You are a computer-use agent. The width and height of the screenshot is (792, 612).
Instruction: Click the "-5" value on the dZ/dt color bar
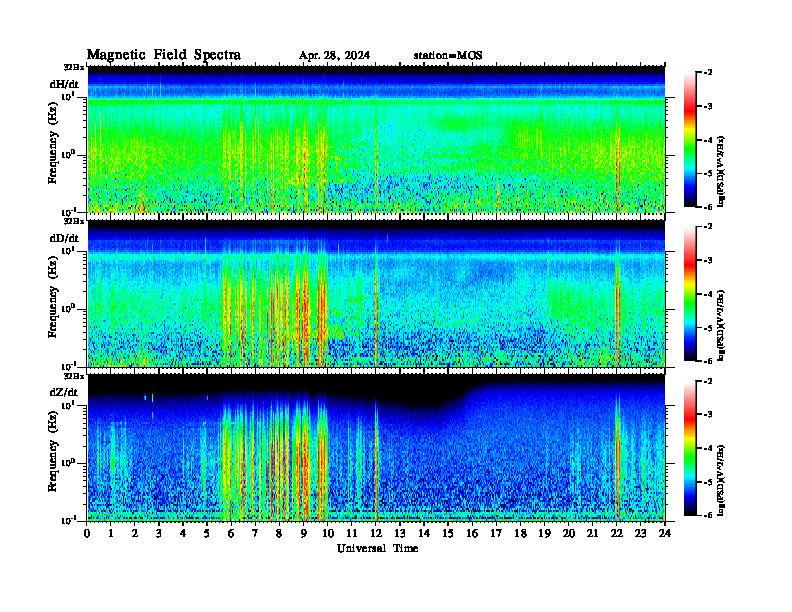click(708, 482)
